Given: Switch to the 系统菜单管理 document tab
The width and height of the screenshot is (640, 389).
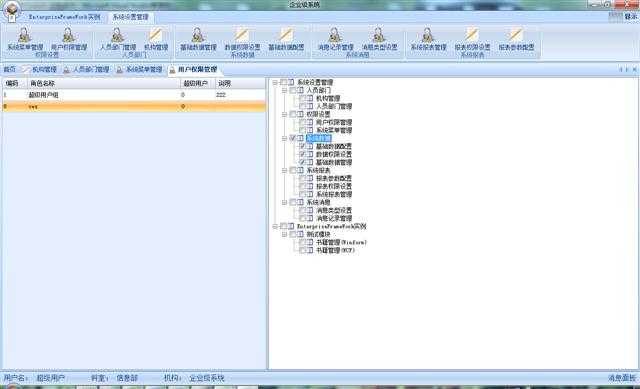Looking at the screenshot, I should pyautogui.click(x=140, y=69).
